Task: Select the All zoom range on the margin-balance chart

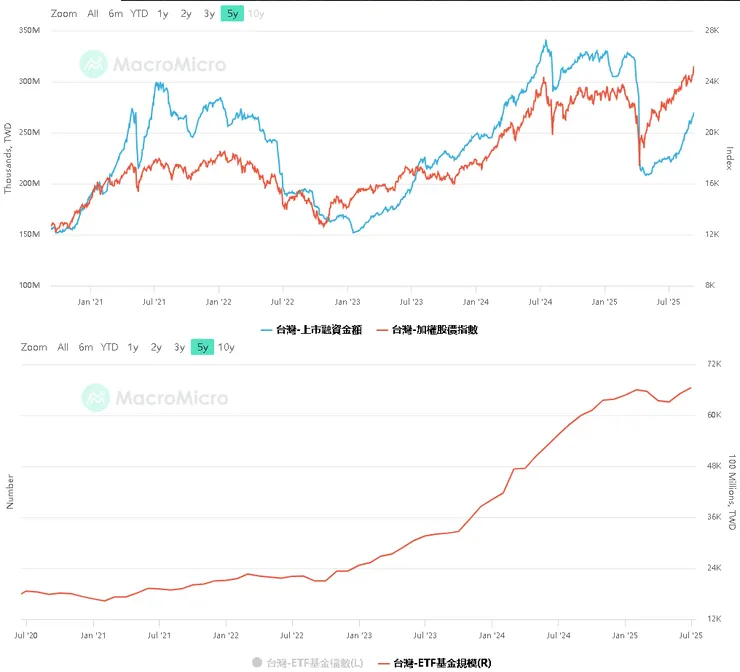Action: (x=93, y=14)
